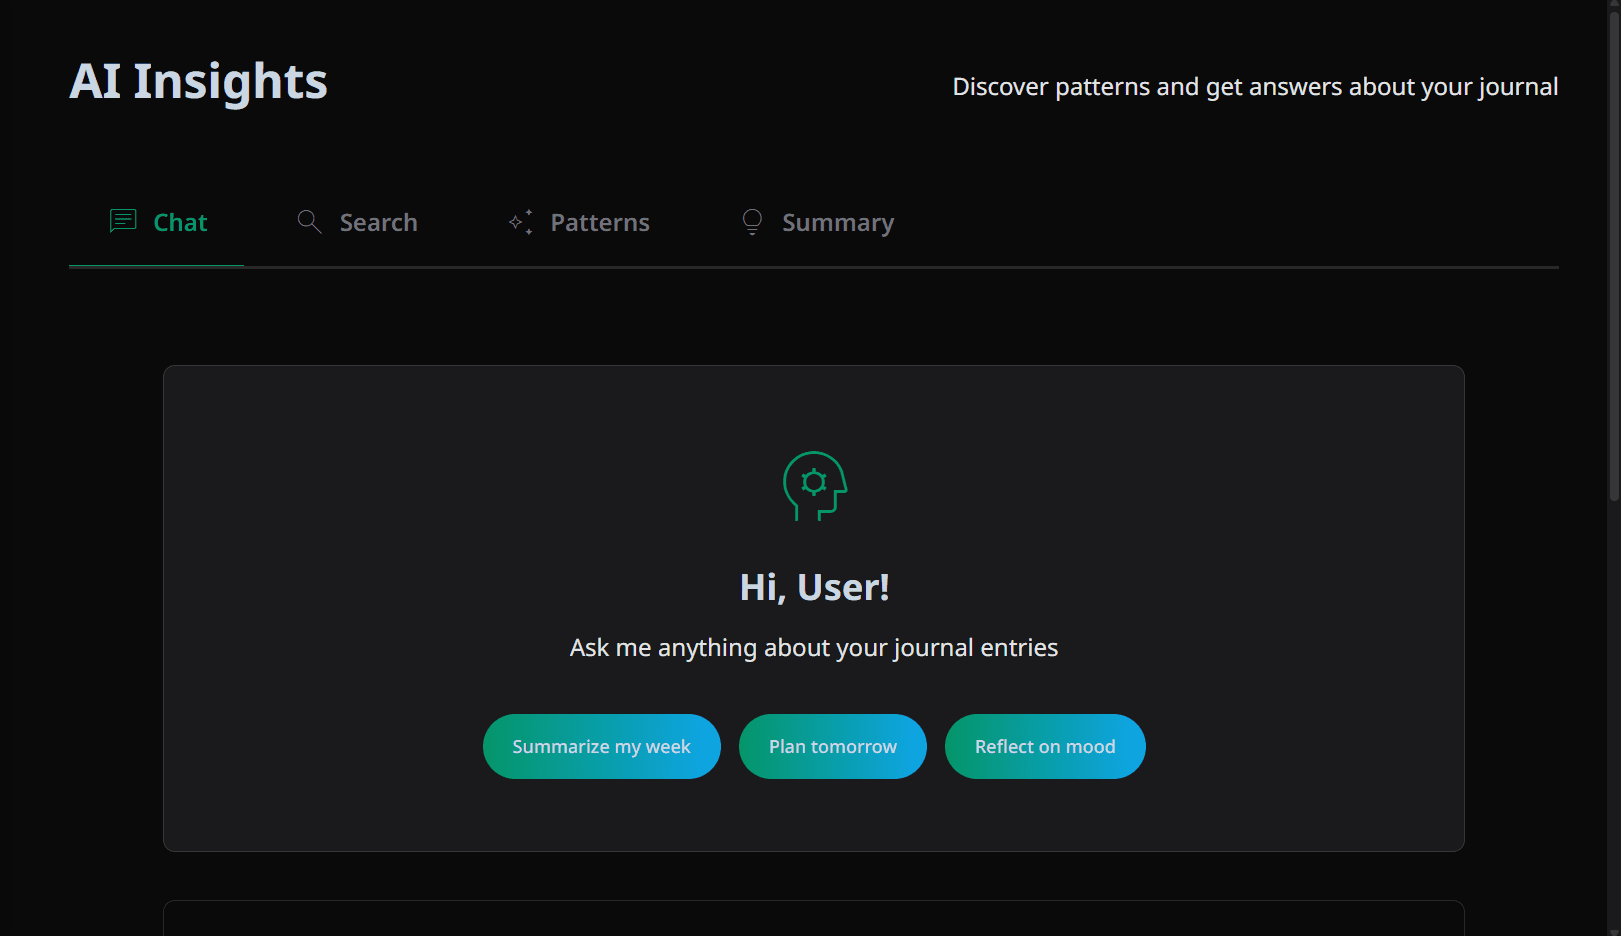Click the green head-with-gear AI icon
This screenshot has width=1621, height=936.
pos(814,486)
